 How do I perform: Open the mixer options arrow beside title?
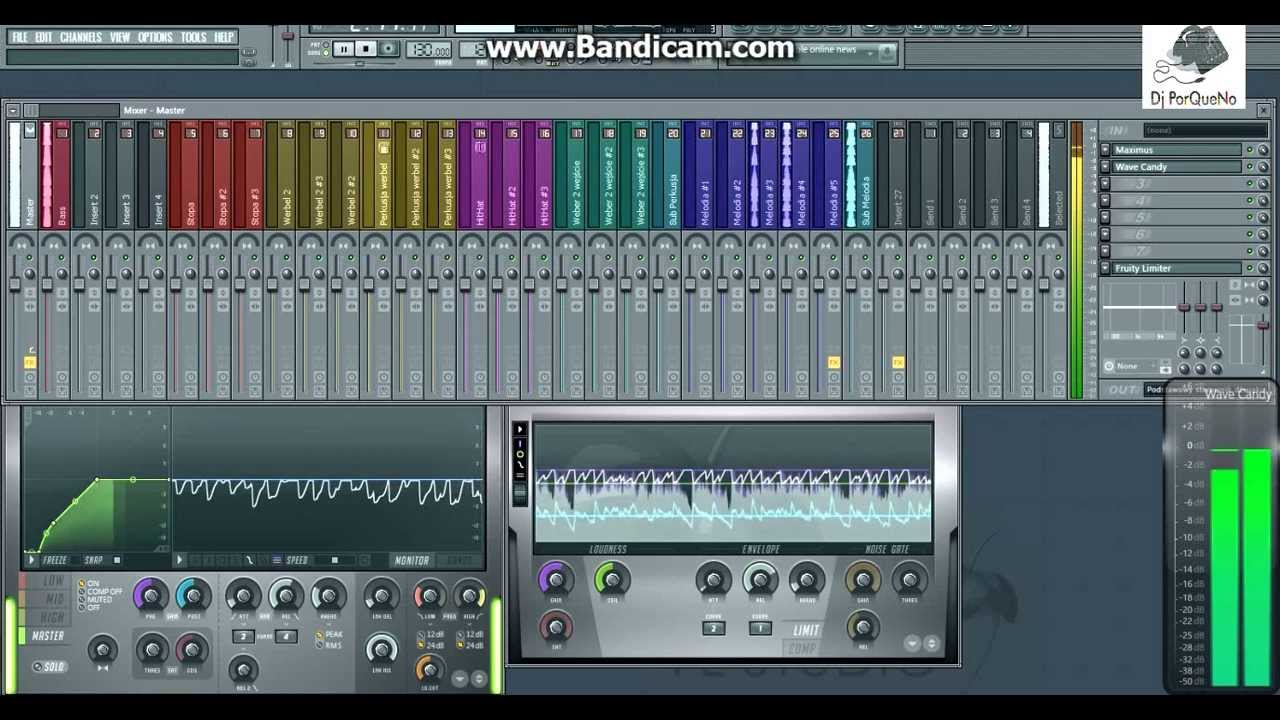point(13,110)
